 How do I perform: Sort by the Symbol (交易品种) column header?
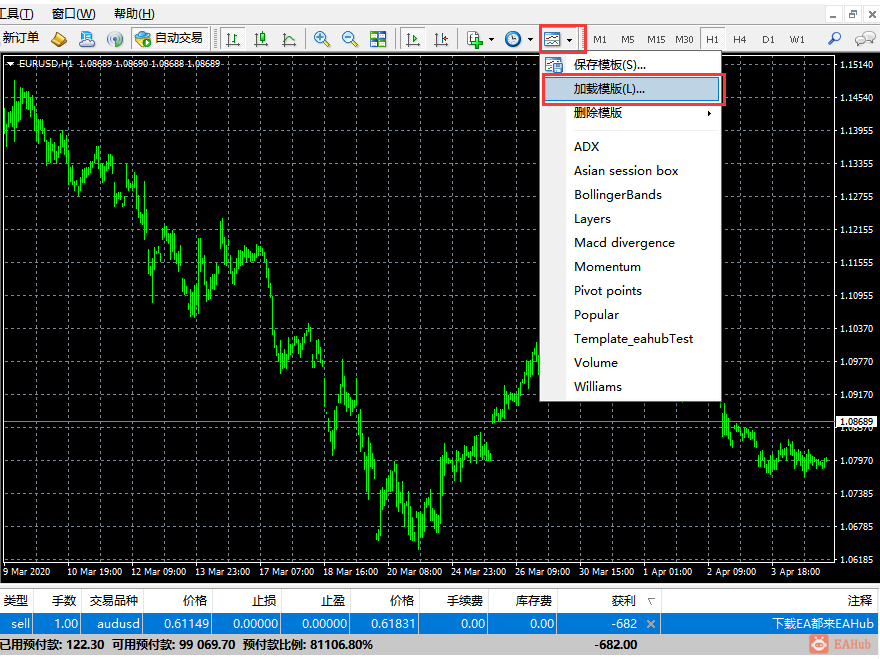click(x=113, y=601)
